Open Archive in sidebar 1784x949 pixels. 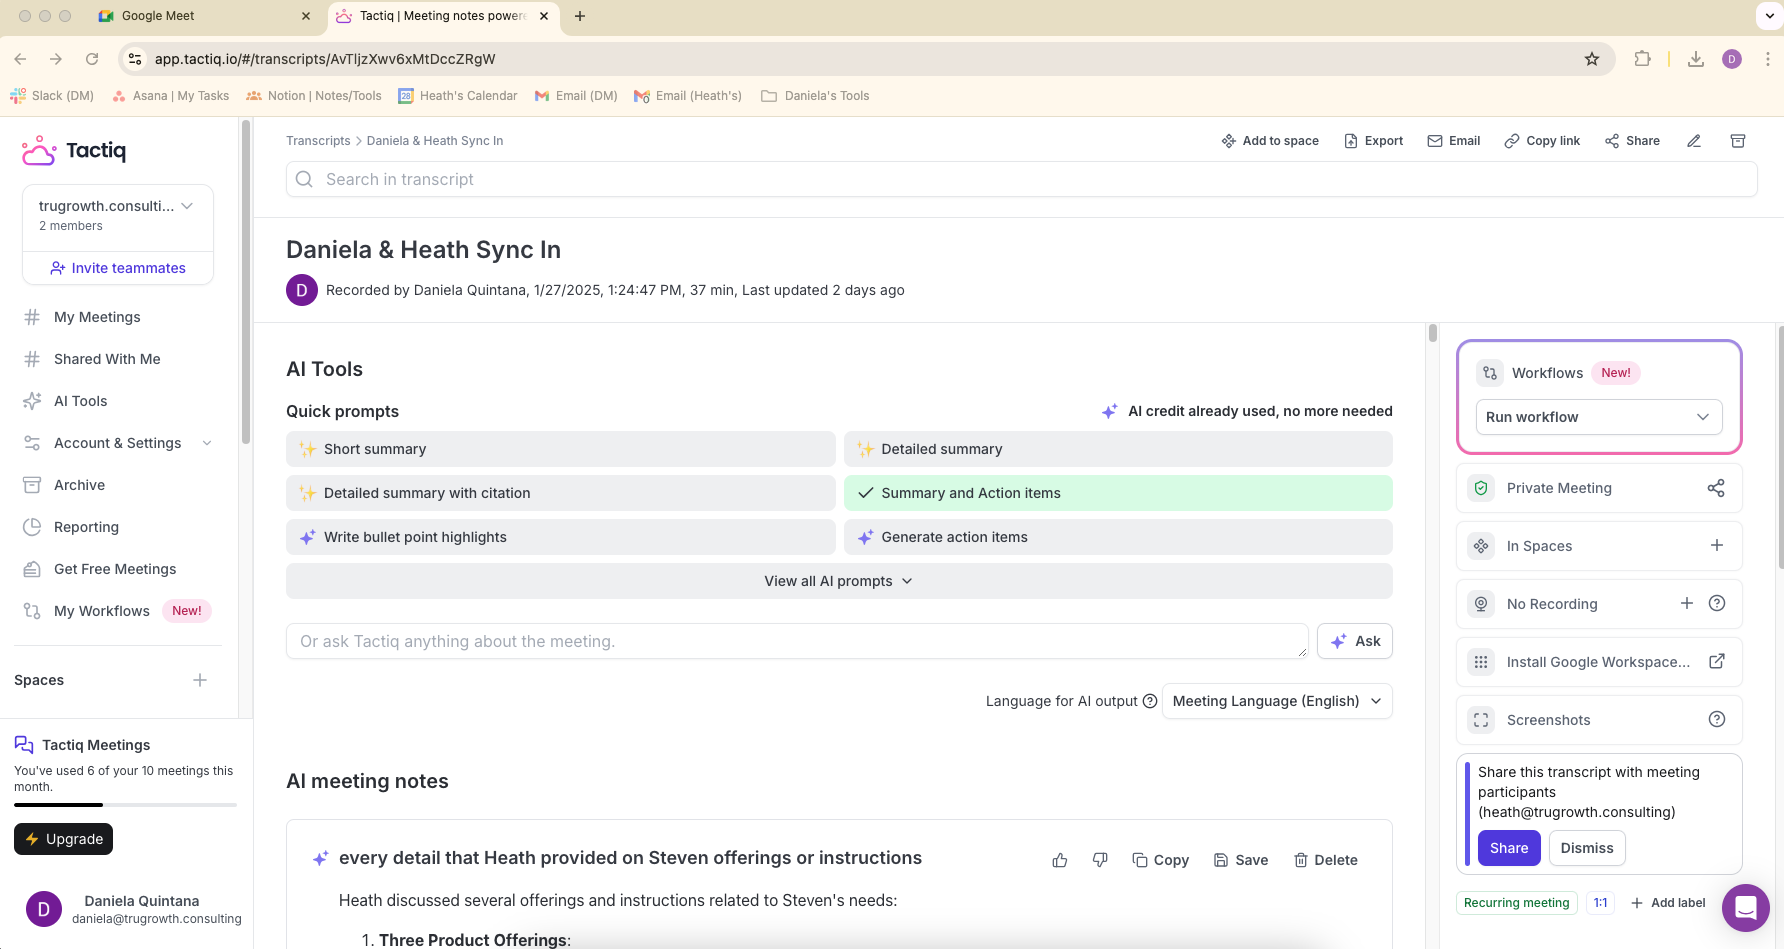click(79, 485)
